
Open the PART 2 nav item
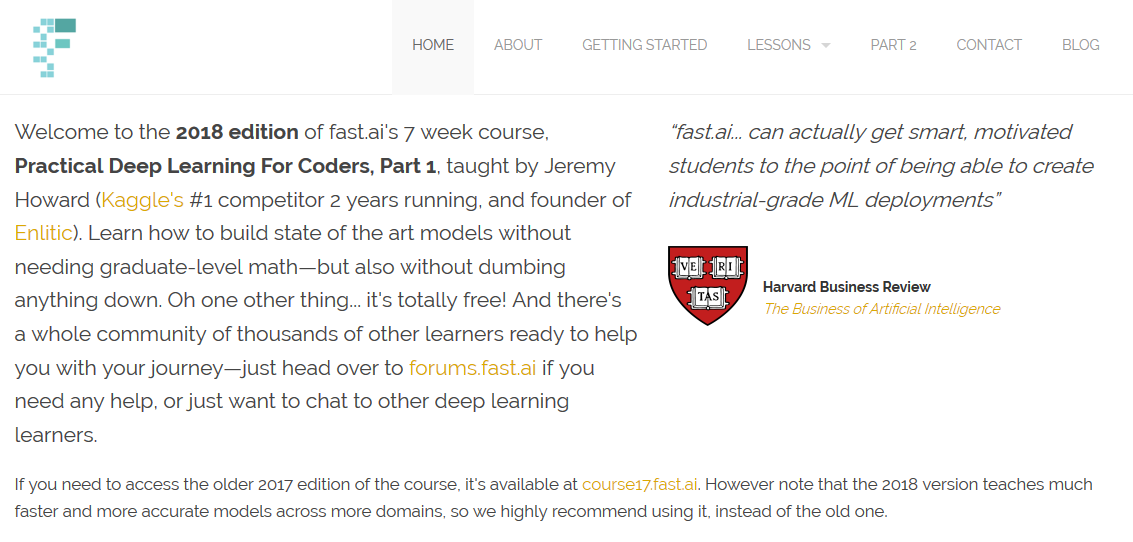[893, 45]
